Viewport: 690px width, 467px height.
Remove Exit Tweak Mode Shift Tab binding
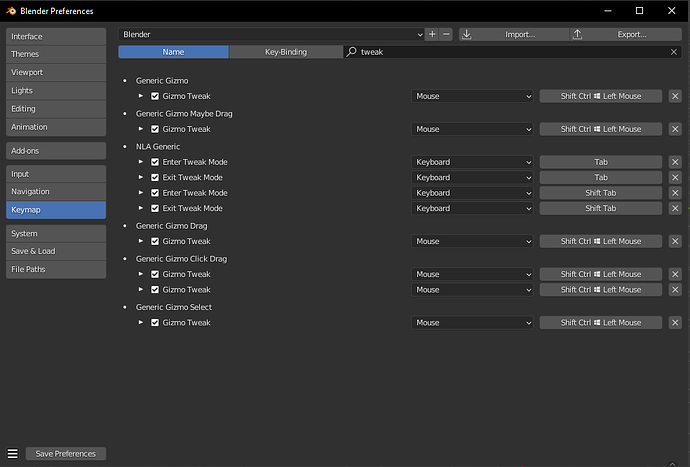tap(675, 208)
